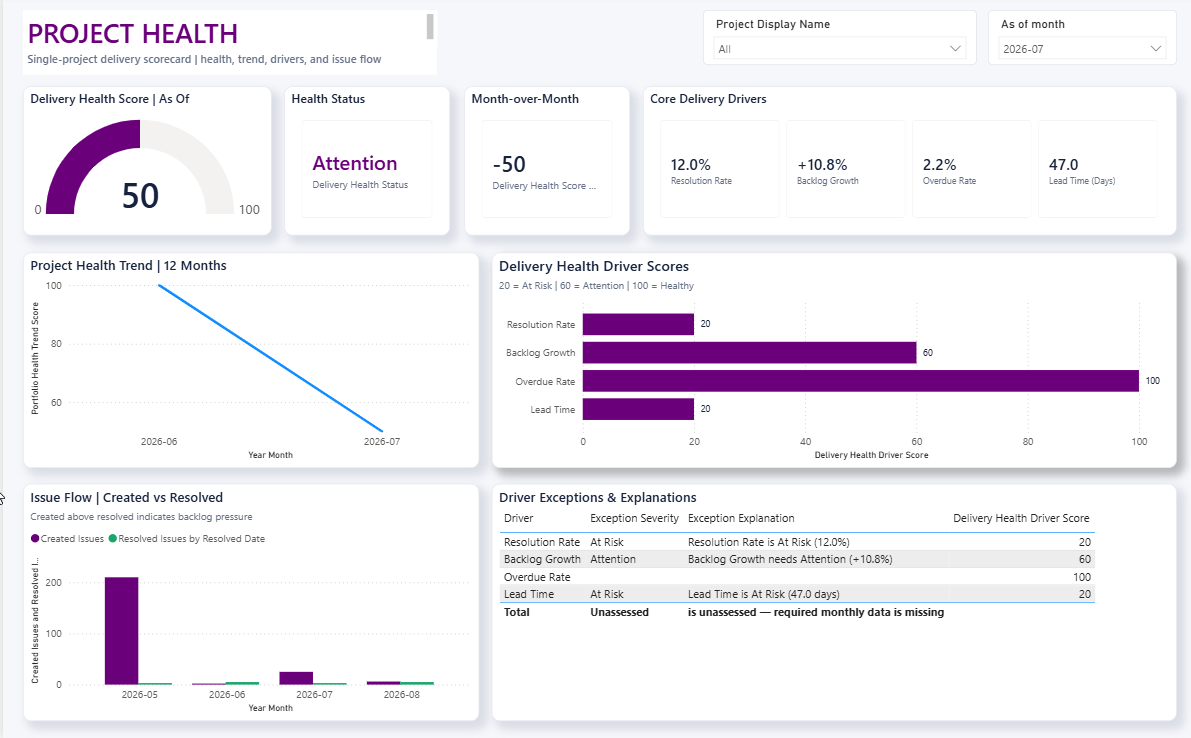Sort table by Exception Severity column header
Viewport: 1191px width, 738px height.
pos(634,518)
